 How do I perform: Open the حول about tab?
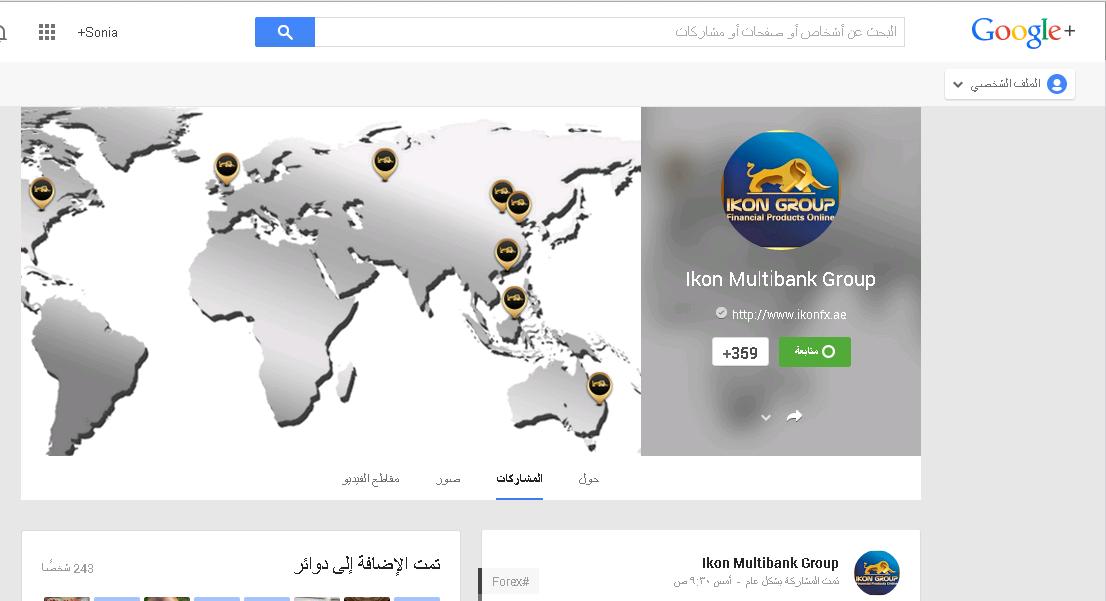(588, 479)
